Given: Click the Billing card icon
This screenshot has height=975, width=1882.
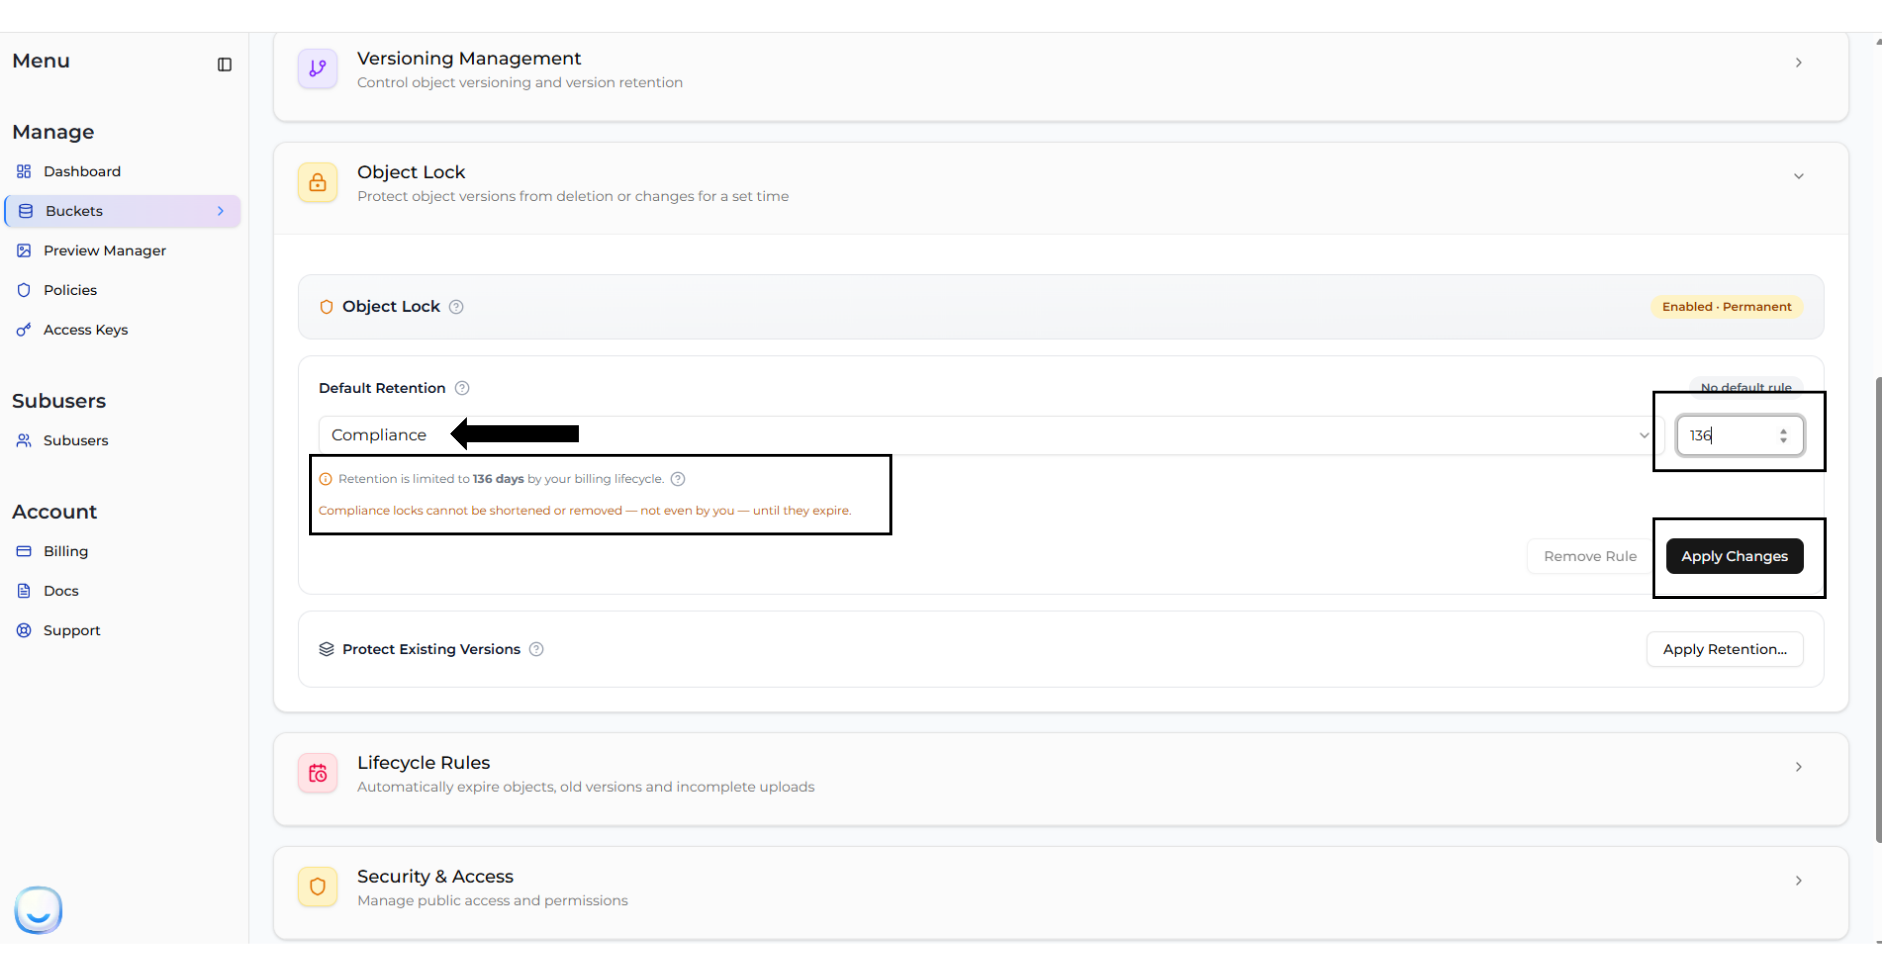Looking at the screenshot, I should (24, 551).
